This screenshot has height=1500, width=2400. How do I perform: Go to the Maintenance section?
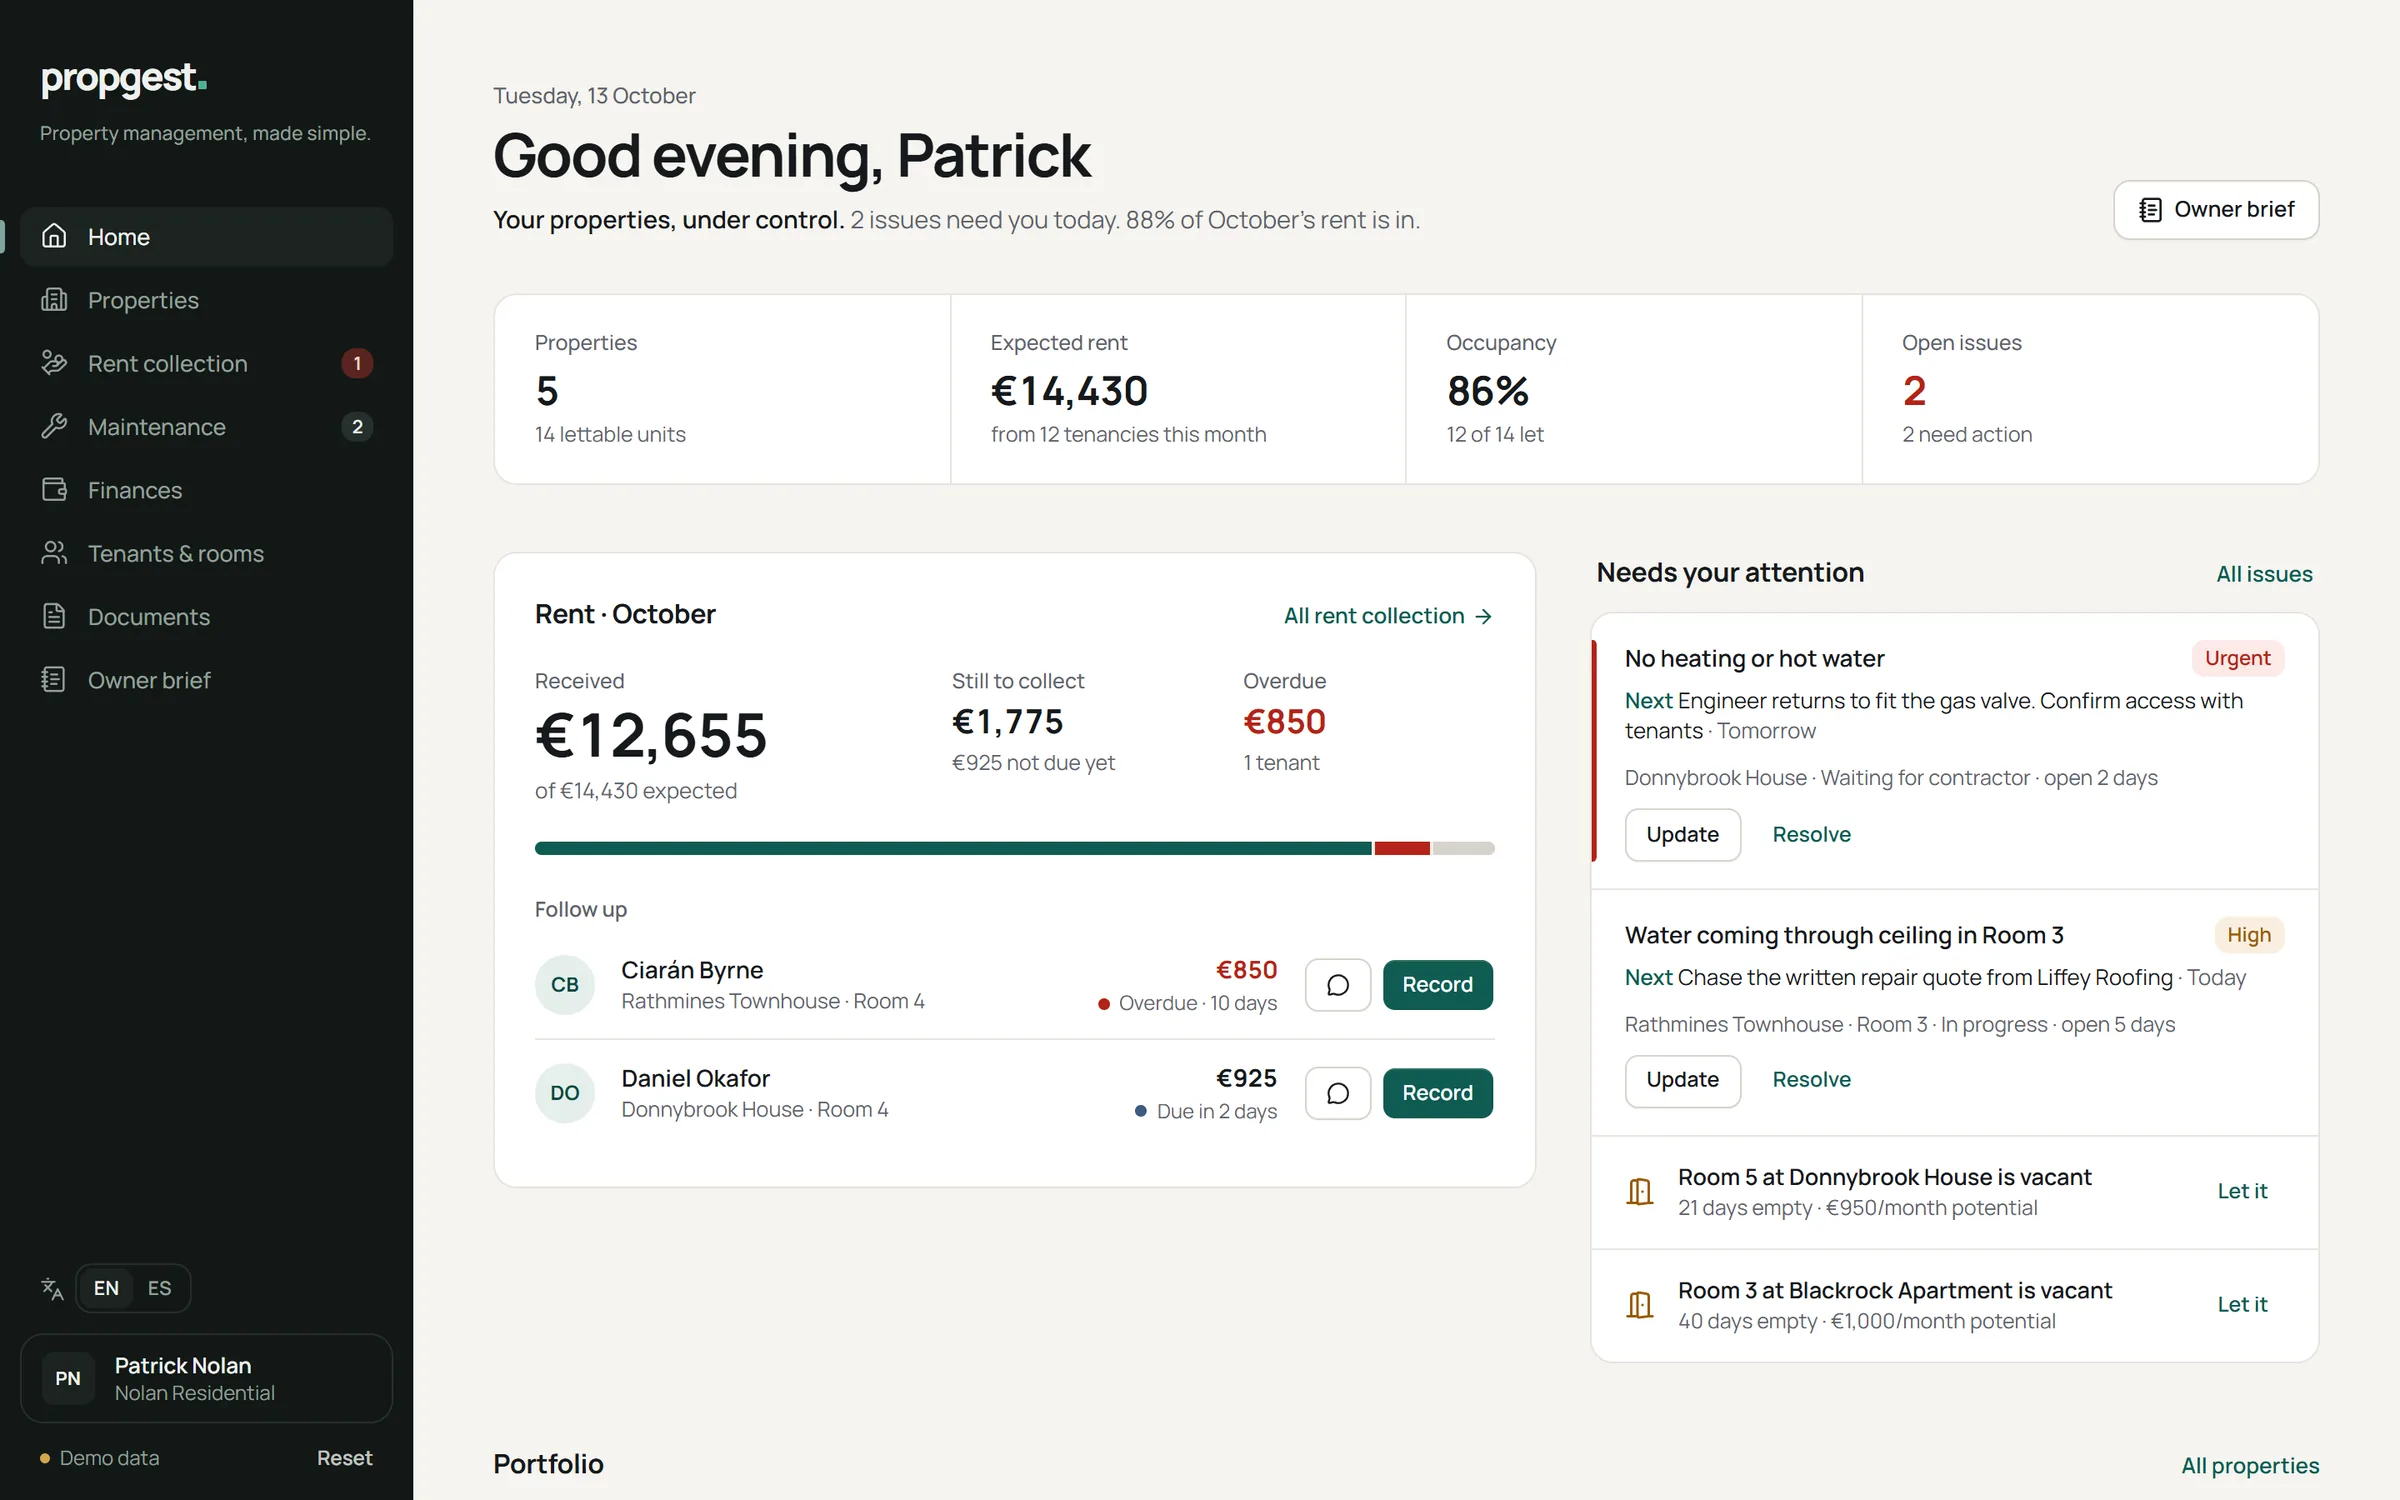pos(206,426)
